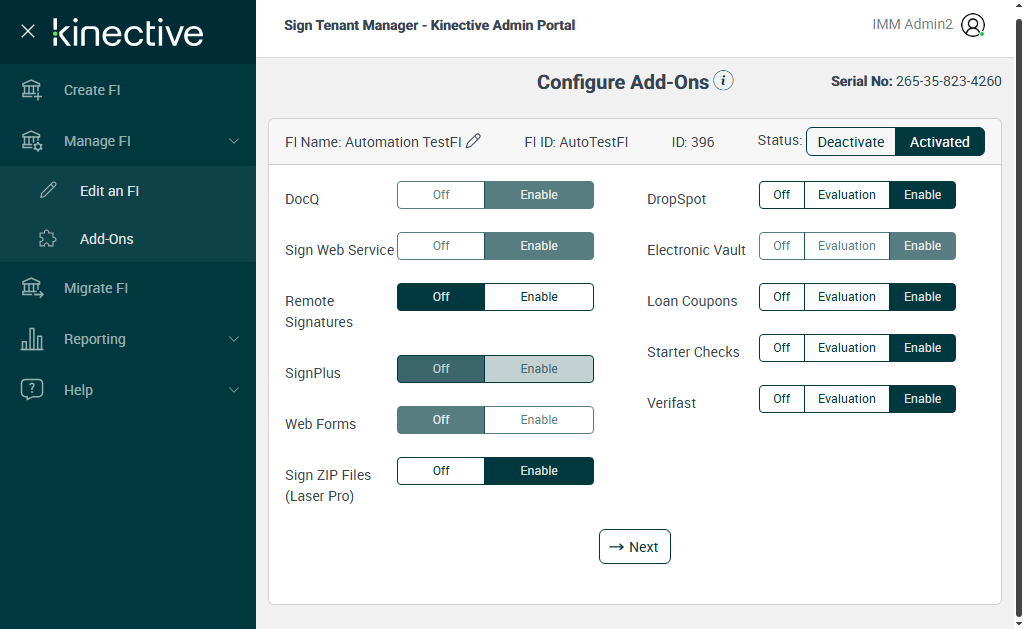Set Electronic Vault to Enable
The image size is (1024, 629).
pyautogui.click(x=922, y=246)
